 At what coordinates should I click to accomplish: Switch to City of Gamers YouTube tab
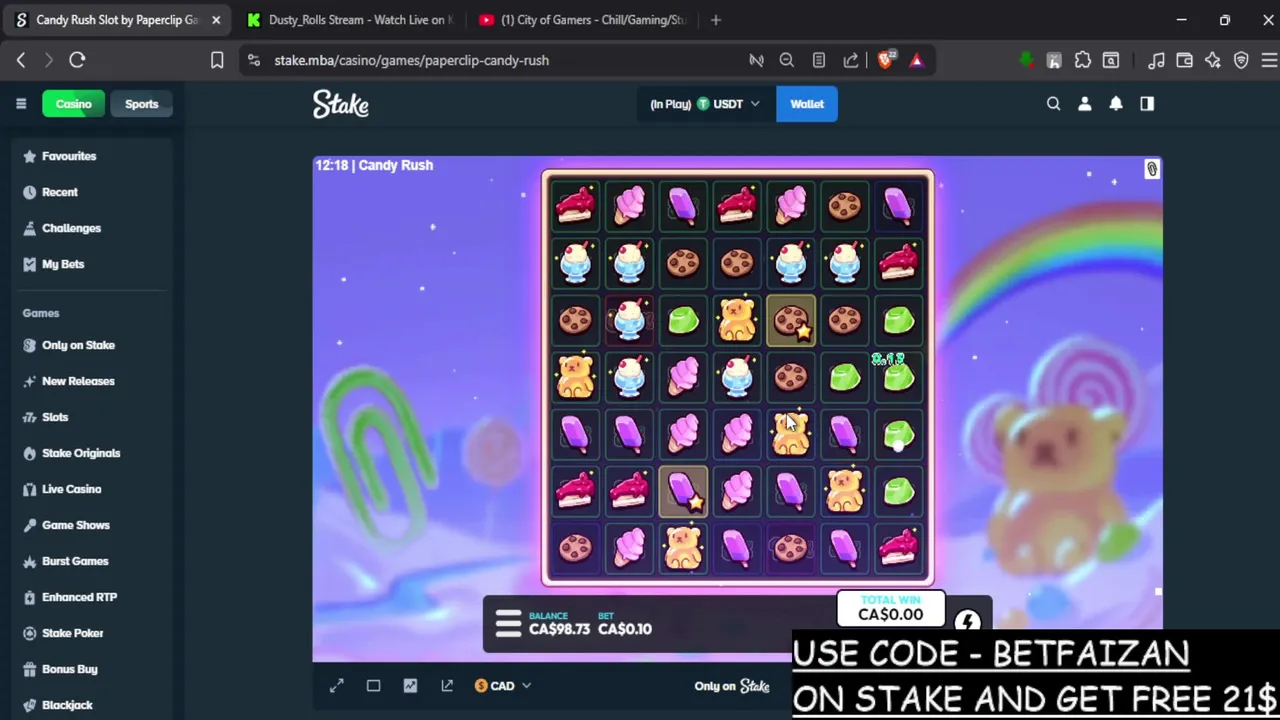point(581,20)
